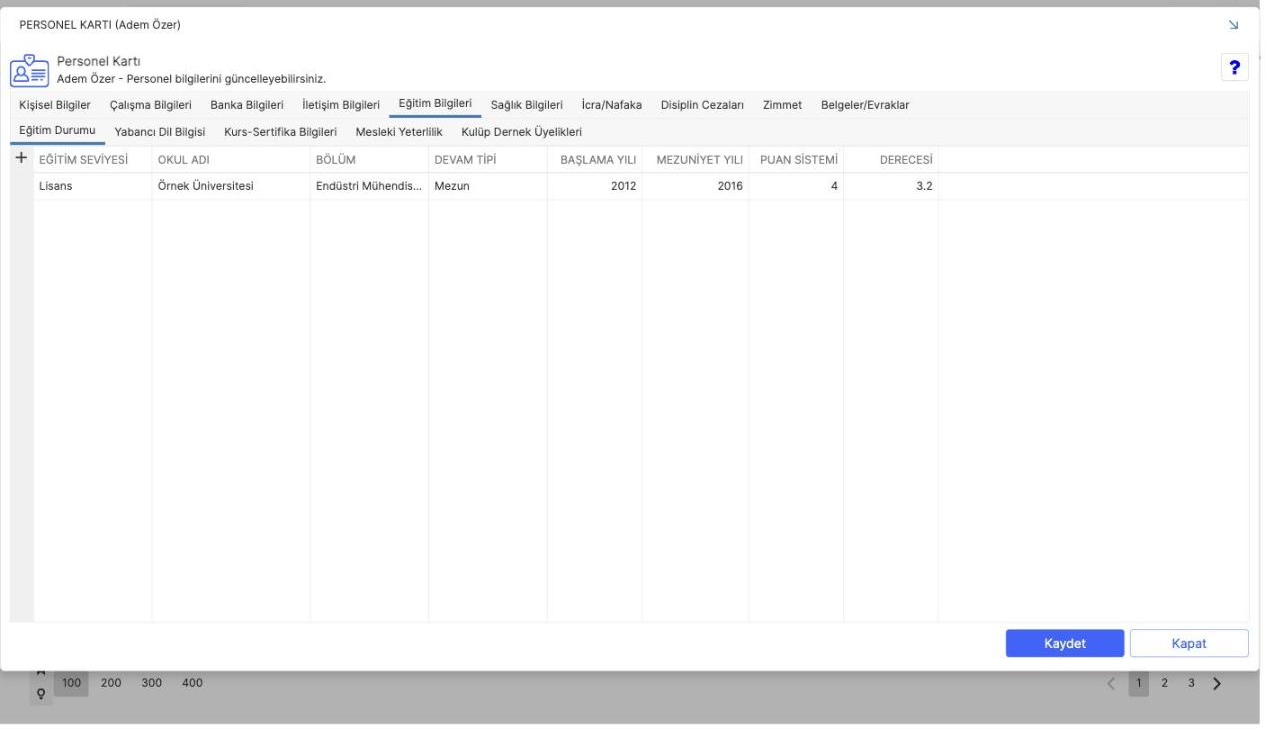
Task: Click the MEZUNİYET YILI column header
Action: 695,159
